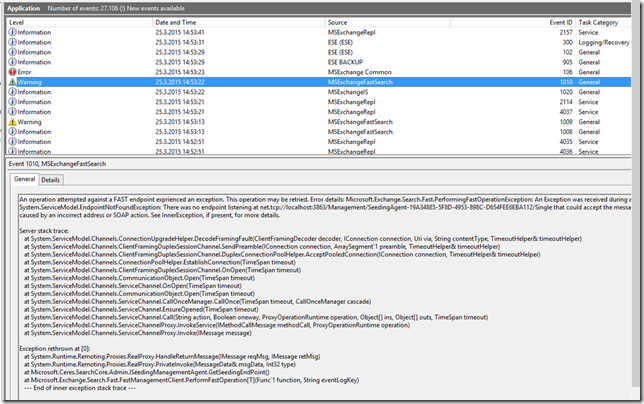Switch to the Details tab
The width and height of the screenshot is (644, 404).
pos(51,180)
